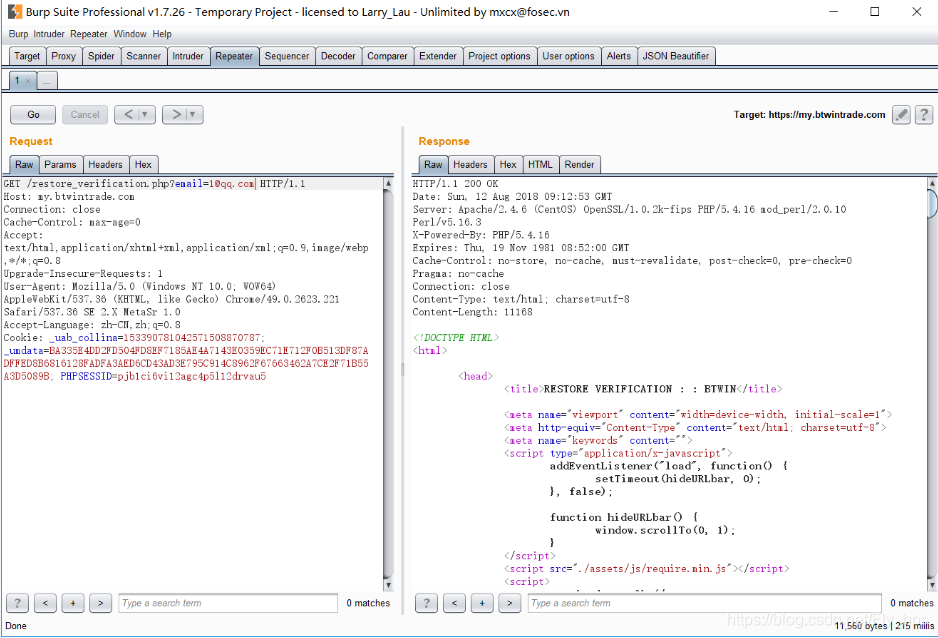
Task: Go to previous response search match
Action: coord(455,603)
